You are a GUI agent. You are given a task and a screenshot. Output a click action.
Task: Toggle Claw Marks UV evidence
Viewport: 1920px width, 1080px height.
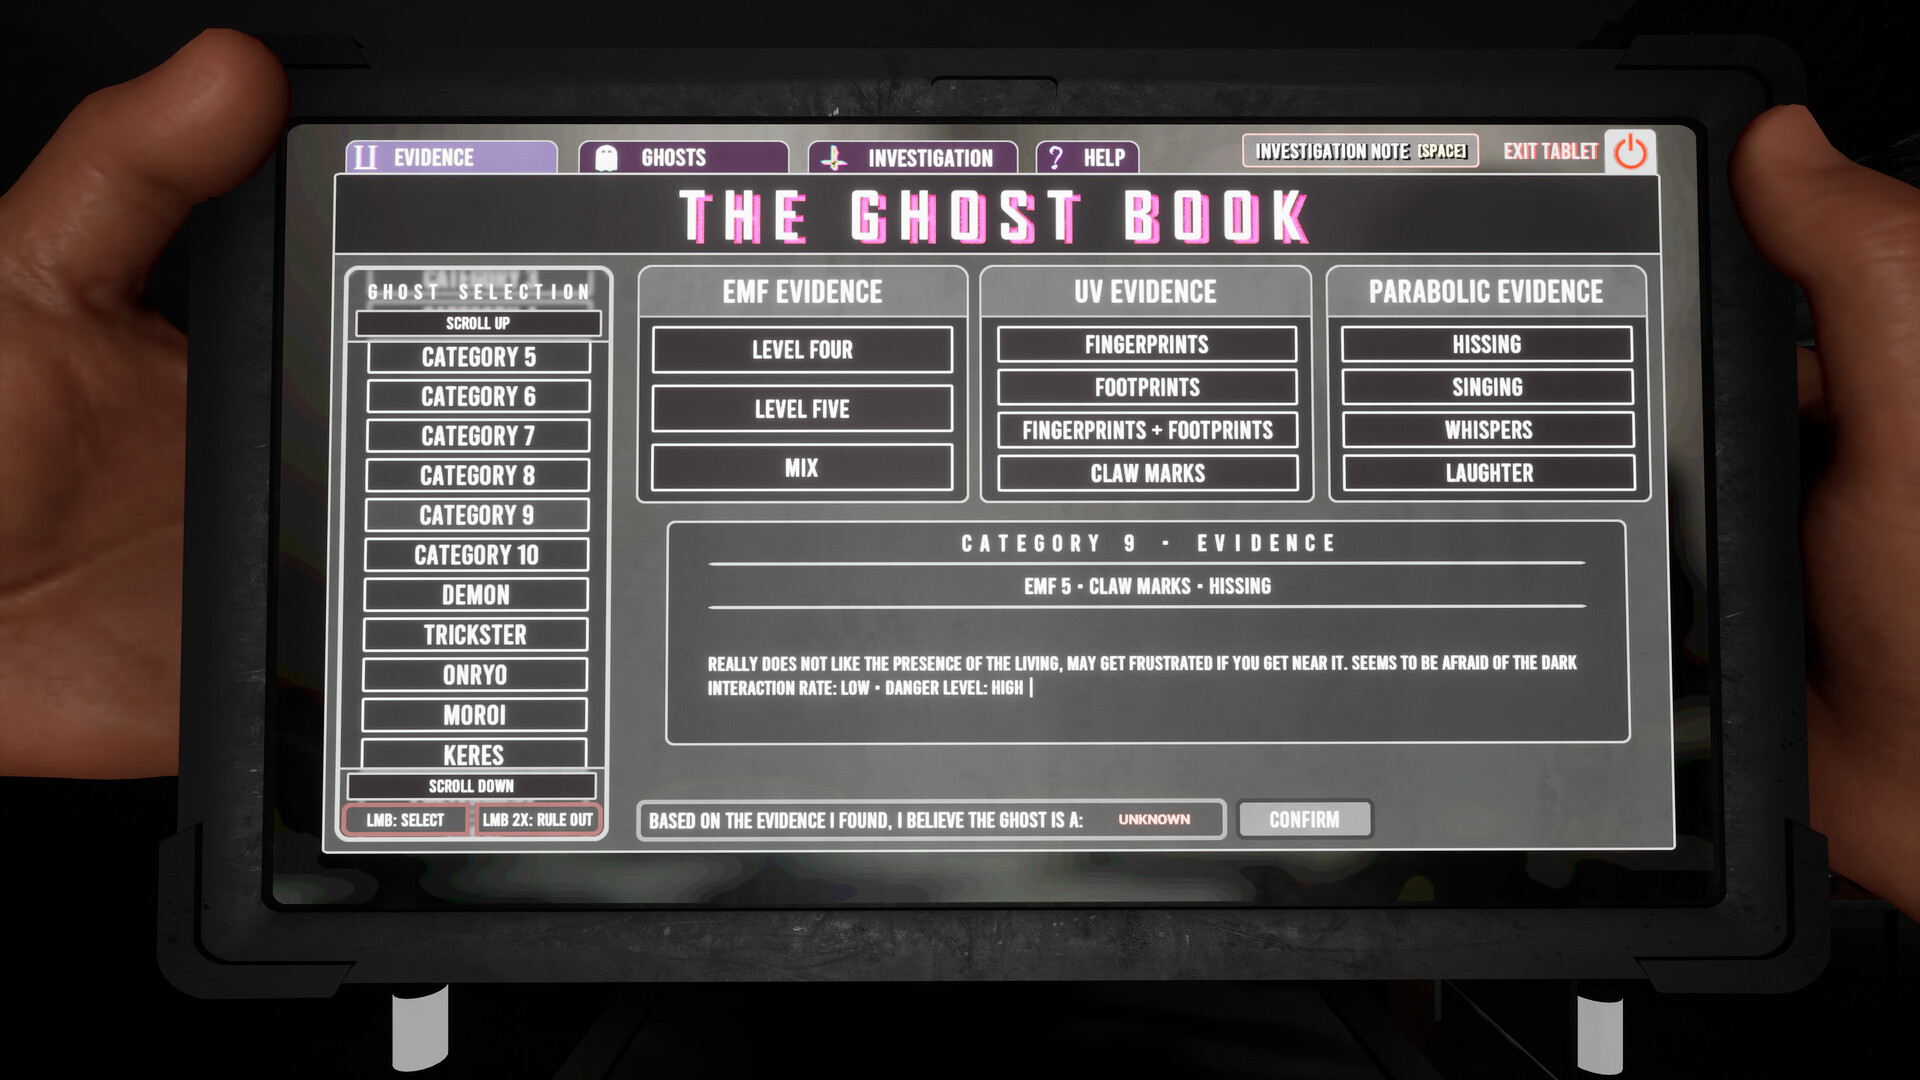point(1147,473)
